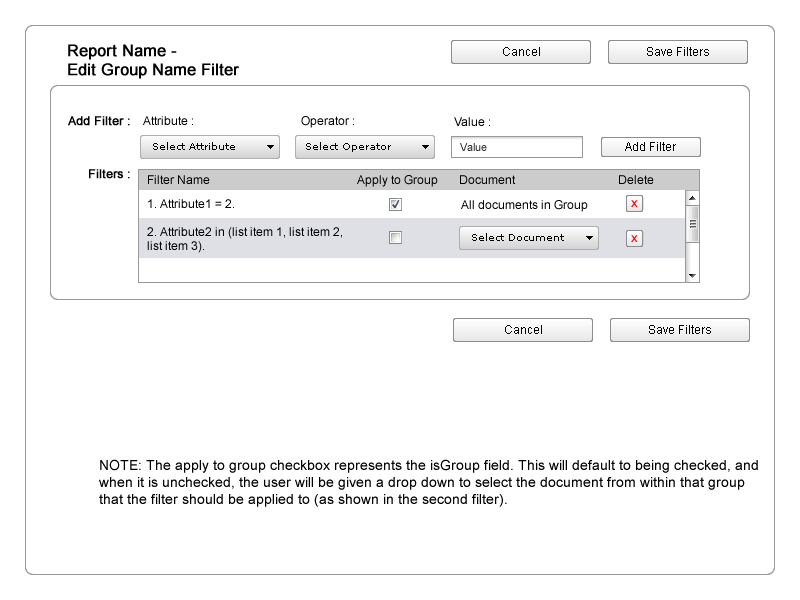Expand the Select Operator dropdown
The image size is (800, 600).
365,147
